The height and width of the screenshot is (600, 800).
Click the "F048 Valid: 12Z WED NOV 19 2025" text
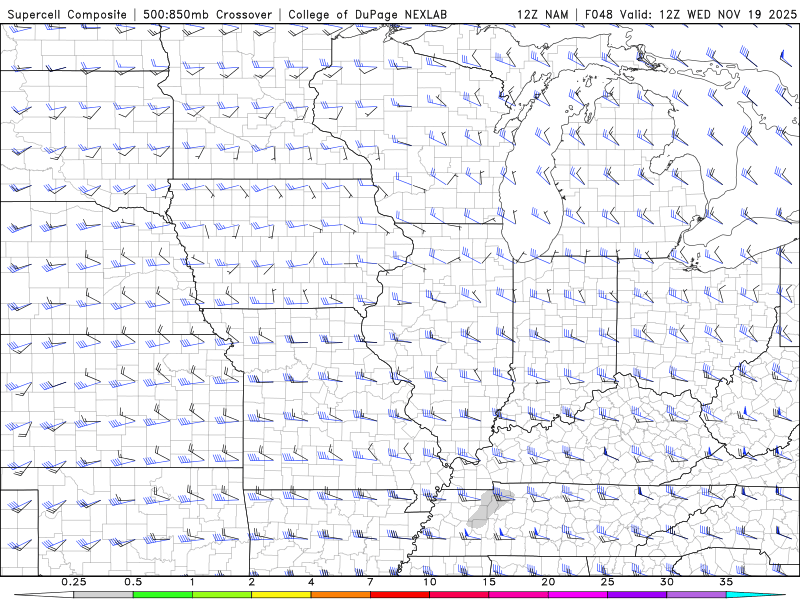tap(690, 14)
